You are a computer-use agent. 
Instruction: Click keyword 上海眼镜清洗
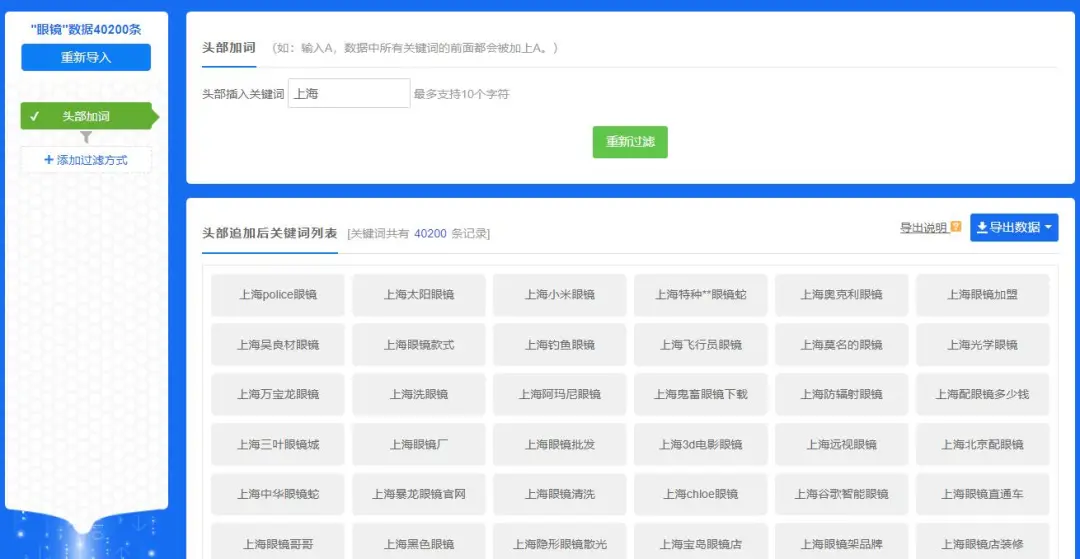[x=560, y=494]
